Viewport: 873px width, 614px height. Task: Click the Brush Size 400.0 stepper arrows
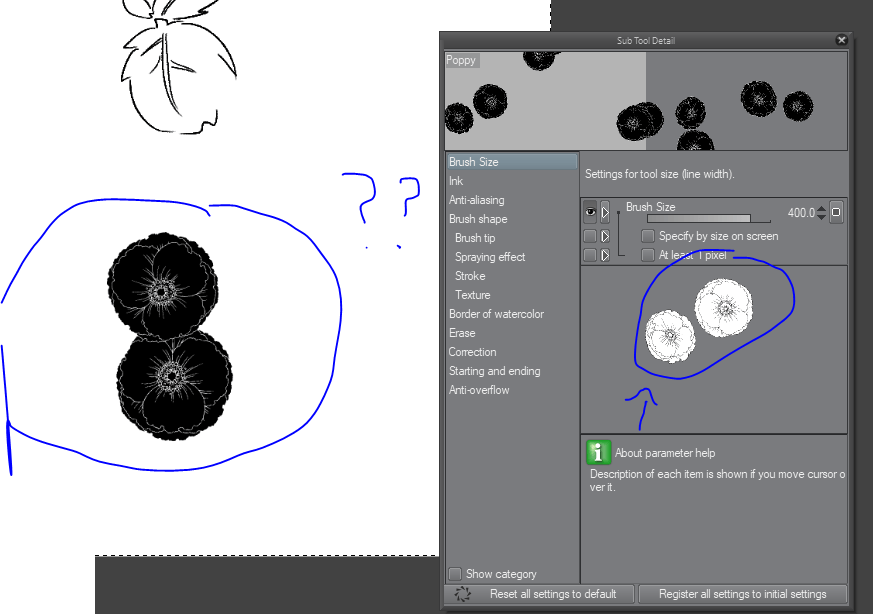[822, 213]
